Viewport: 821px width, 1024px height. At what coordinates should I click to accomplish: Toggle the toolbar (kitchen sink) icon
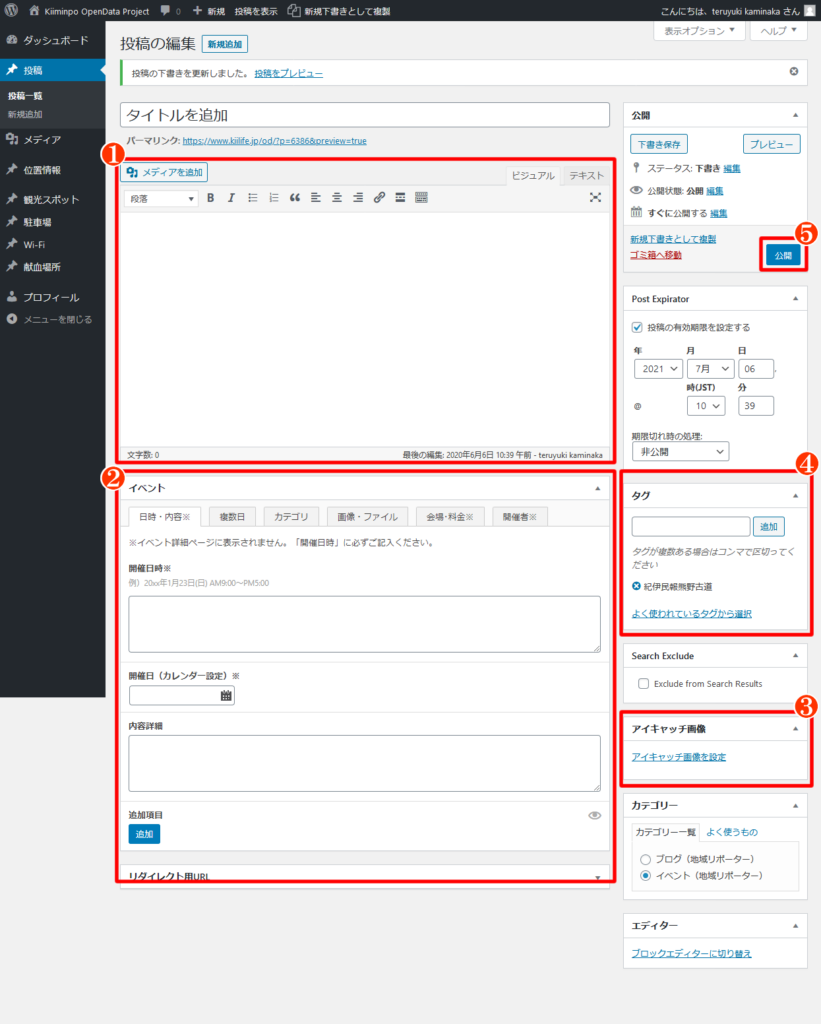(421, 198)
